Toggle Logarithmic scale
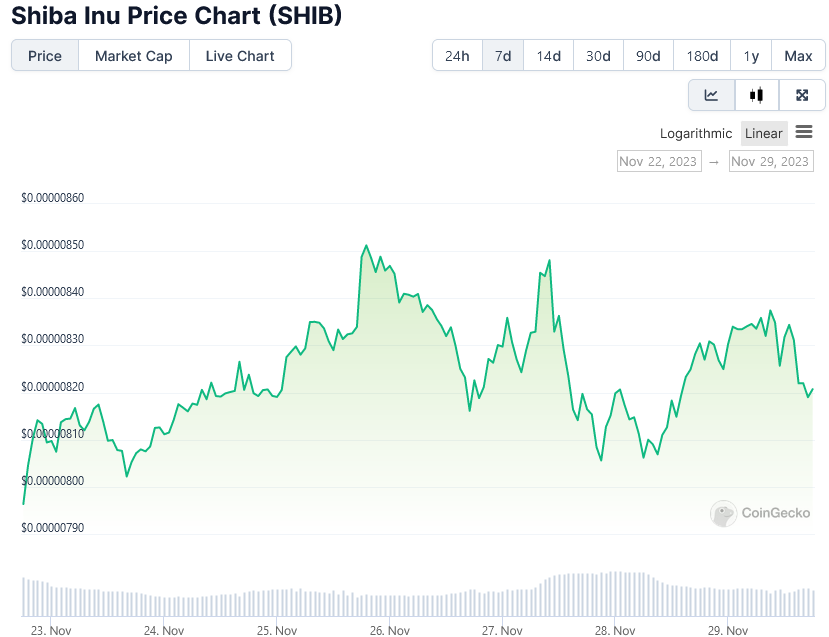The width and height of the screenshot is (829, 637). click(696, 133)
